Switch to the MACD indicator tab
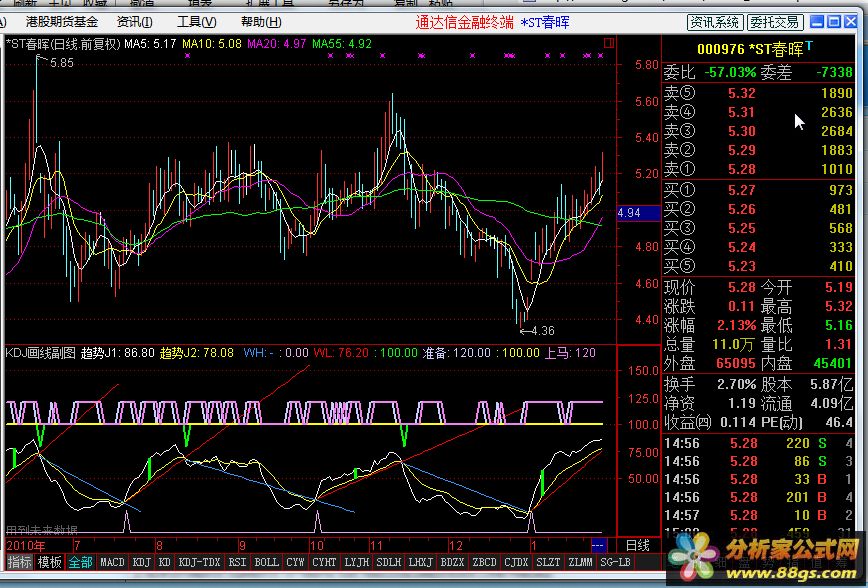 click(x=112, y=562)
